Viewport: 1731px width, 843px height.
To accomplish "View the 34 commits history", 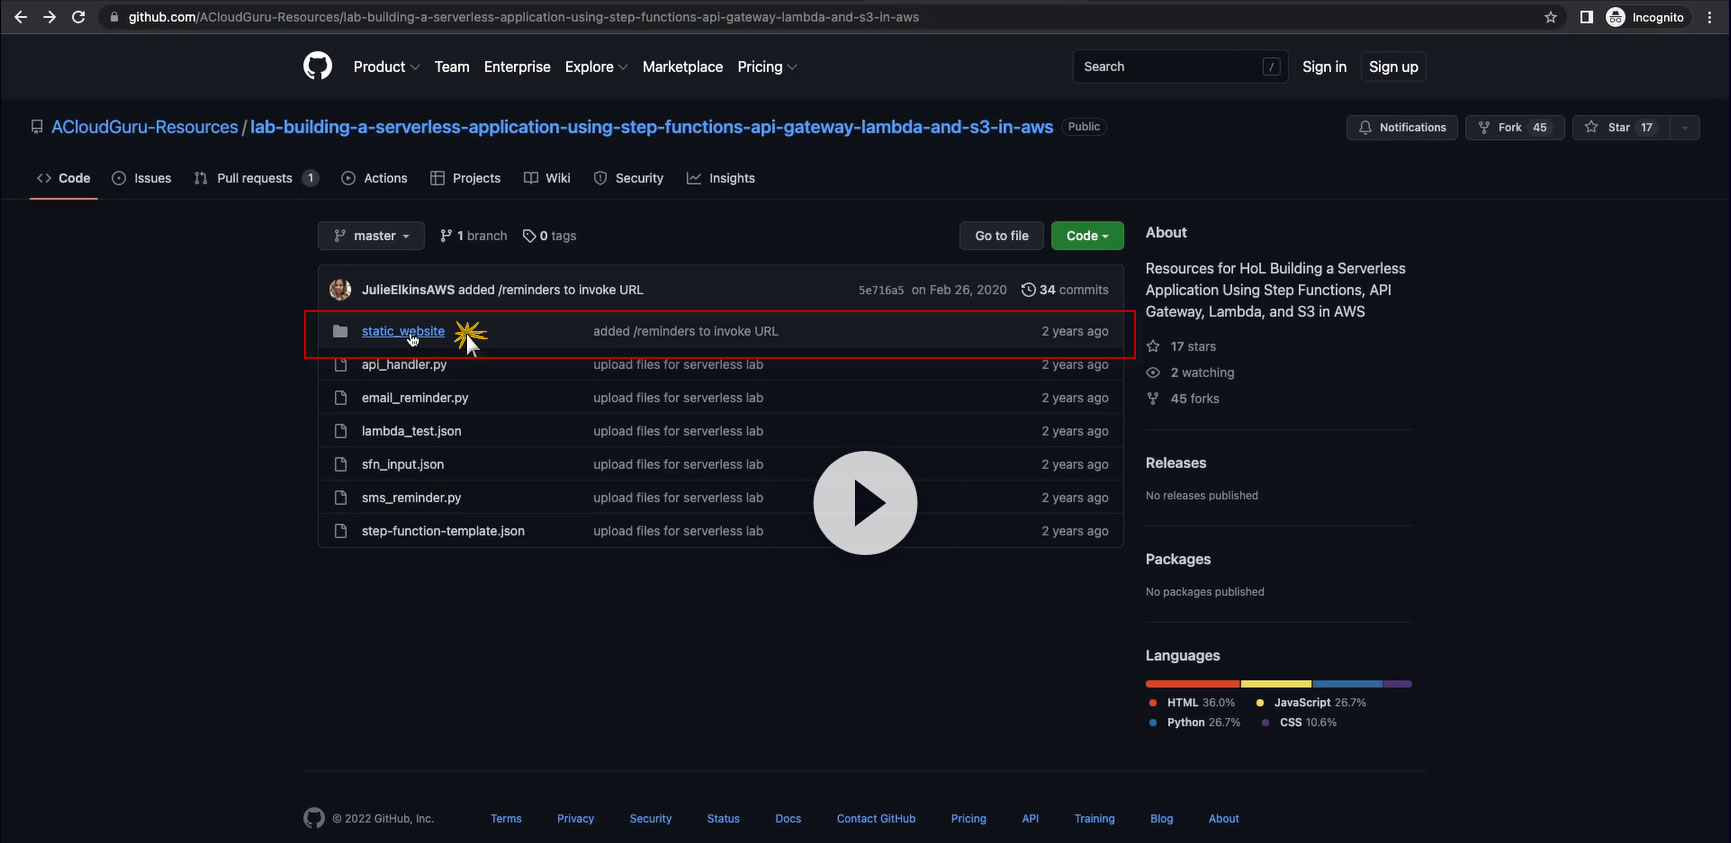I will click(1065, 290).
